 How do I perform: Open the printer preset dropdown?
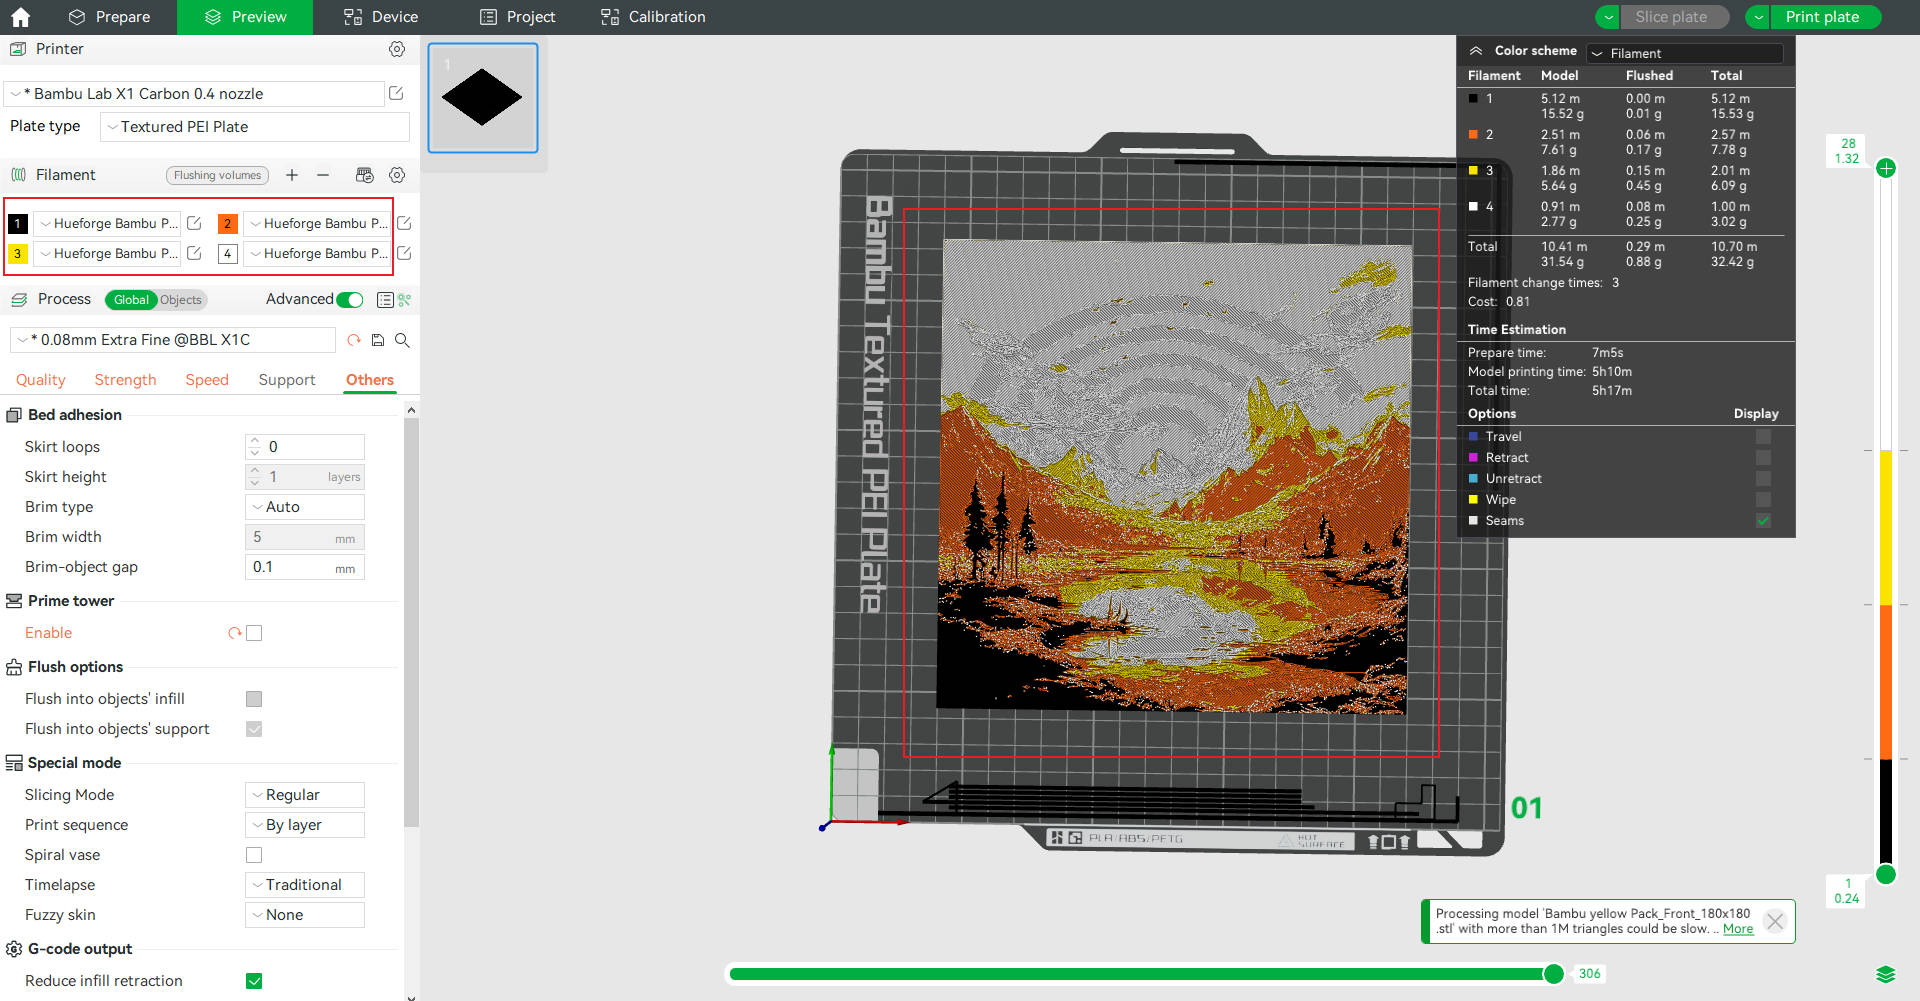(x=195, y=94)
